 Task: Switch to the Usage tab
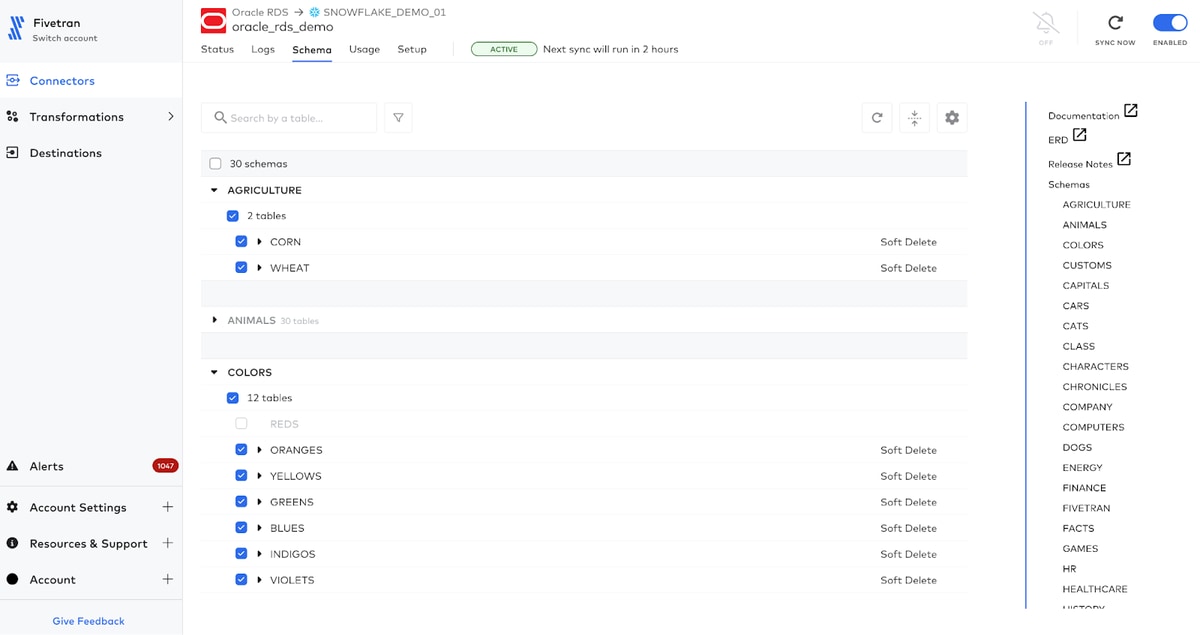point(364,49)
